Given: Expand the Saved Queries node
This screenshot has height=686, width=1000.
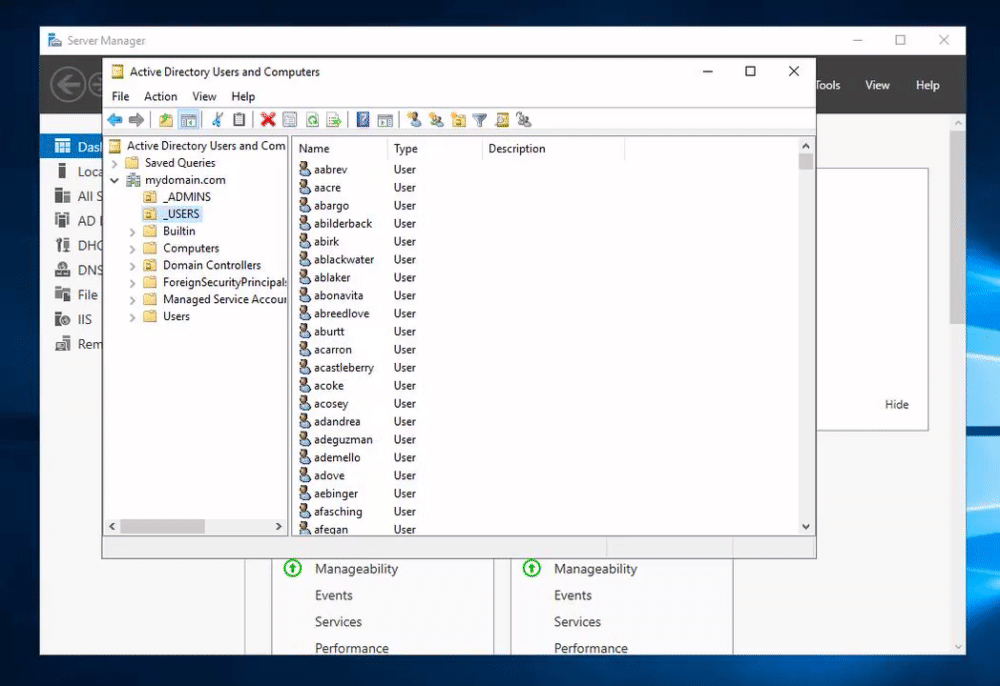Looking at the screenshot, I should point(116,163).
